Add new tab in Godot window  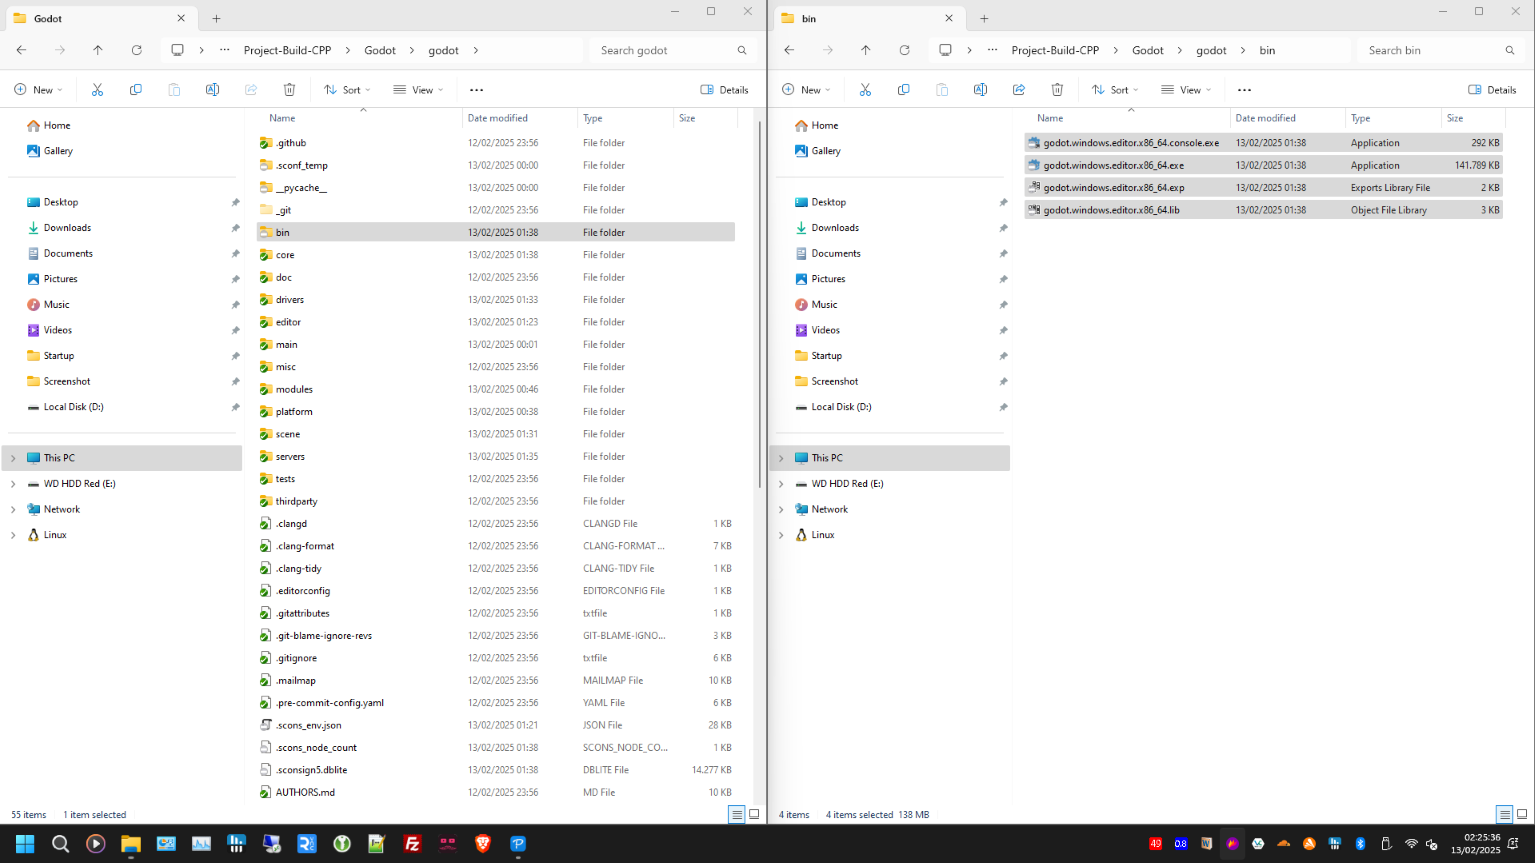(x=216, y=18)
